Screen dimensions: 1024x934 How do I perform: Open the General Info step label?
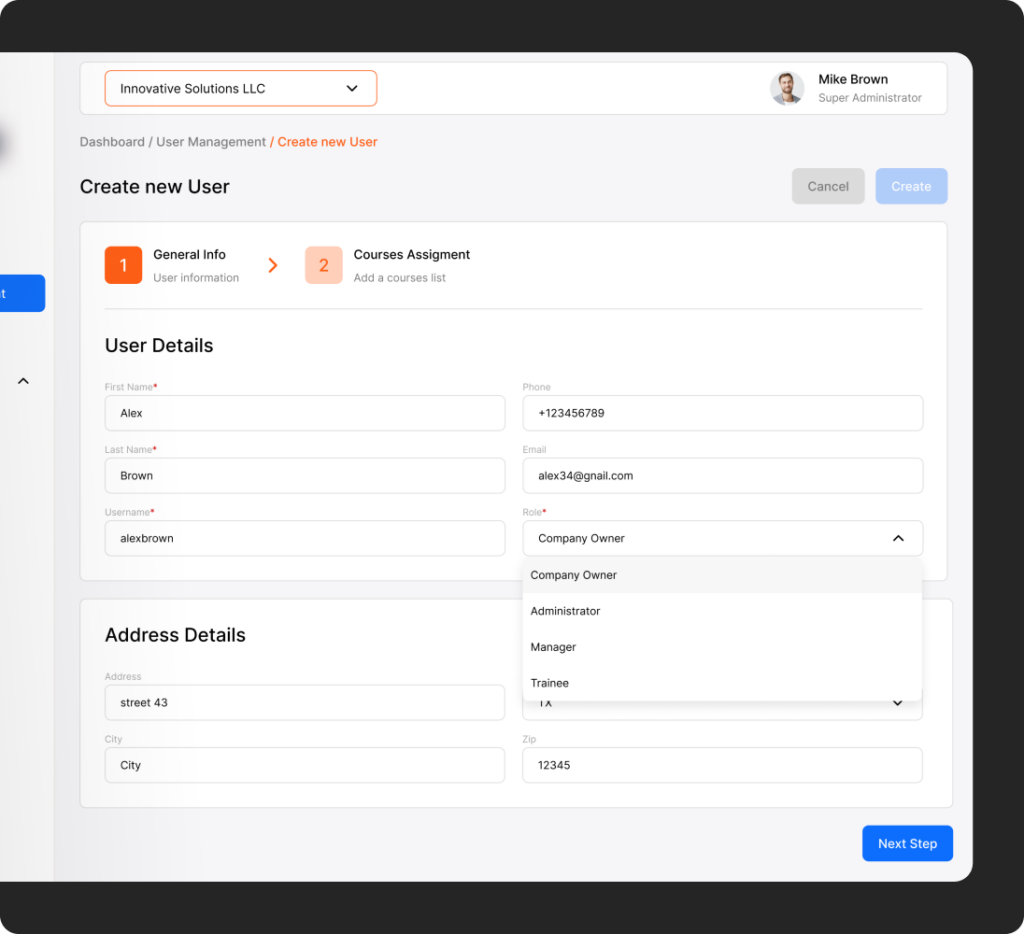189,255
